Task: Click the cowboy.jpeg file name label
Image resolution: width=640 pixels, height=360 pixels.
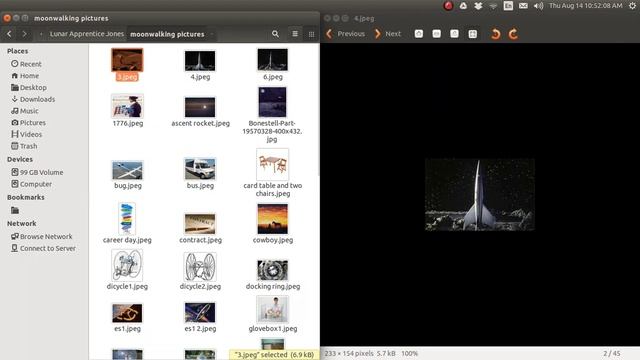Action: coord(273,240)
